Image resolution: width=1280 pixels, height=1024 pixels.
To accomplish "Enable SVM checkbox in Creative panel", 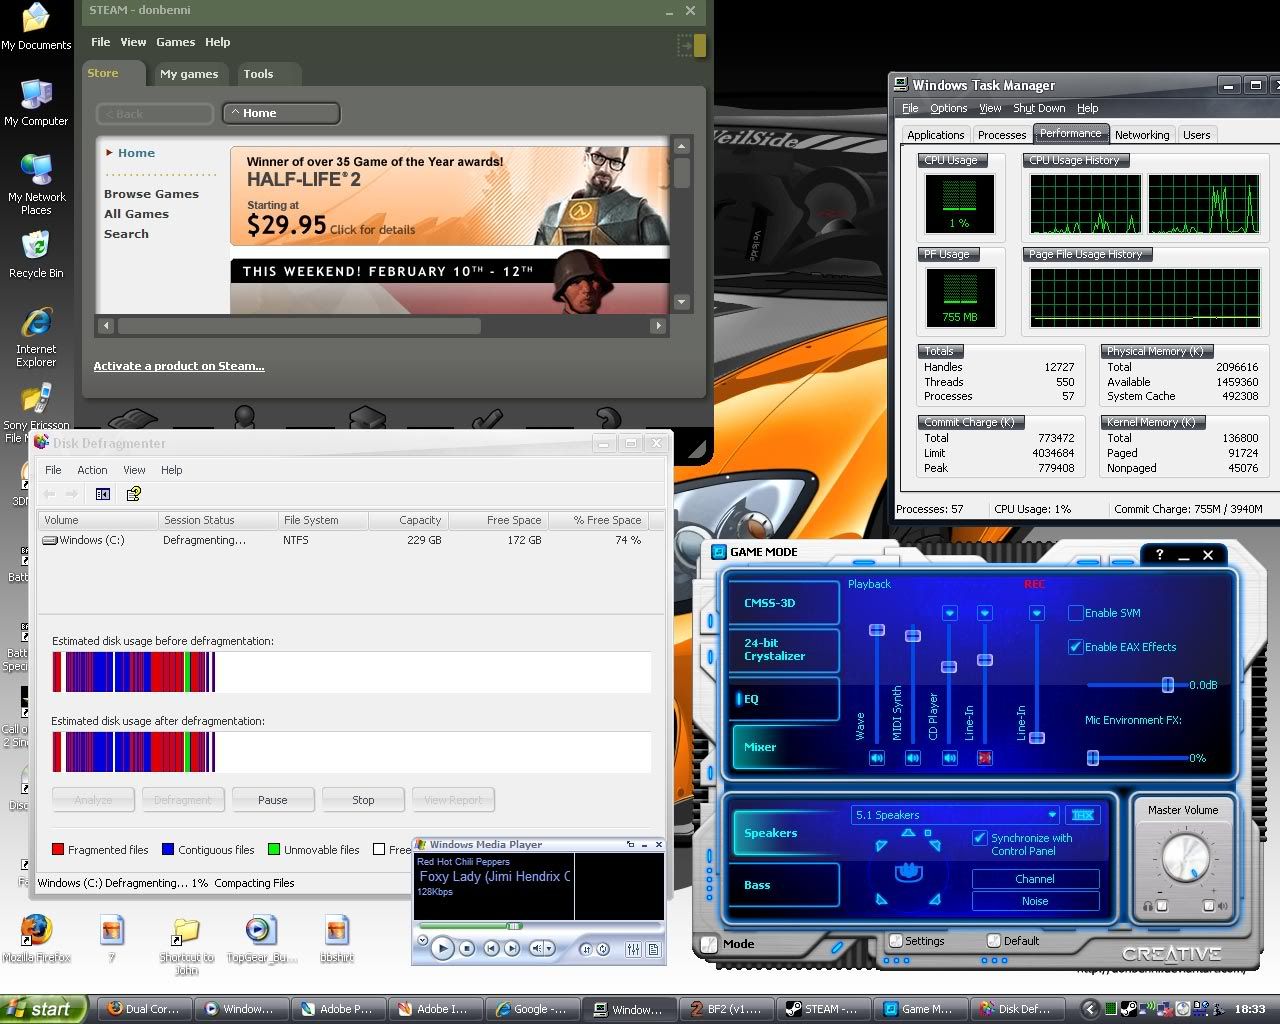I will (1076, 613).
